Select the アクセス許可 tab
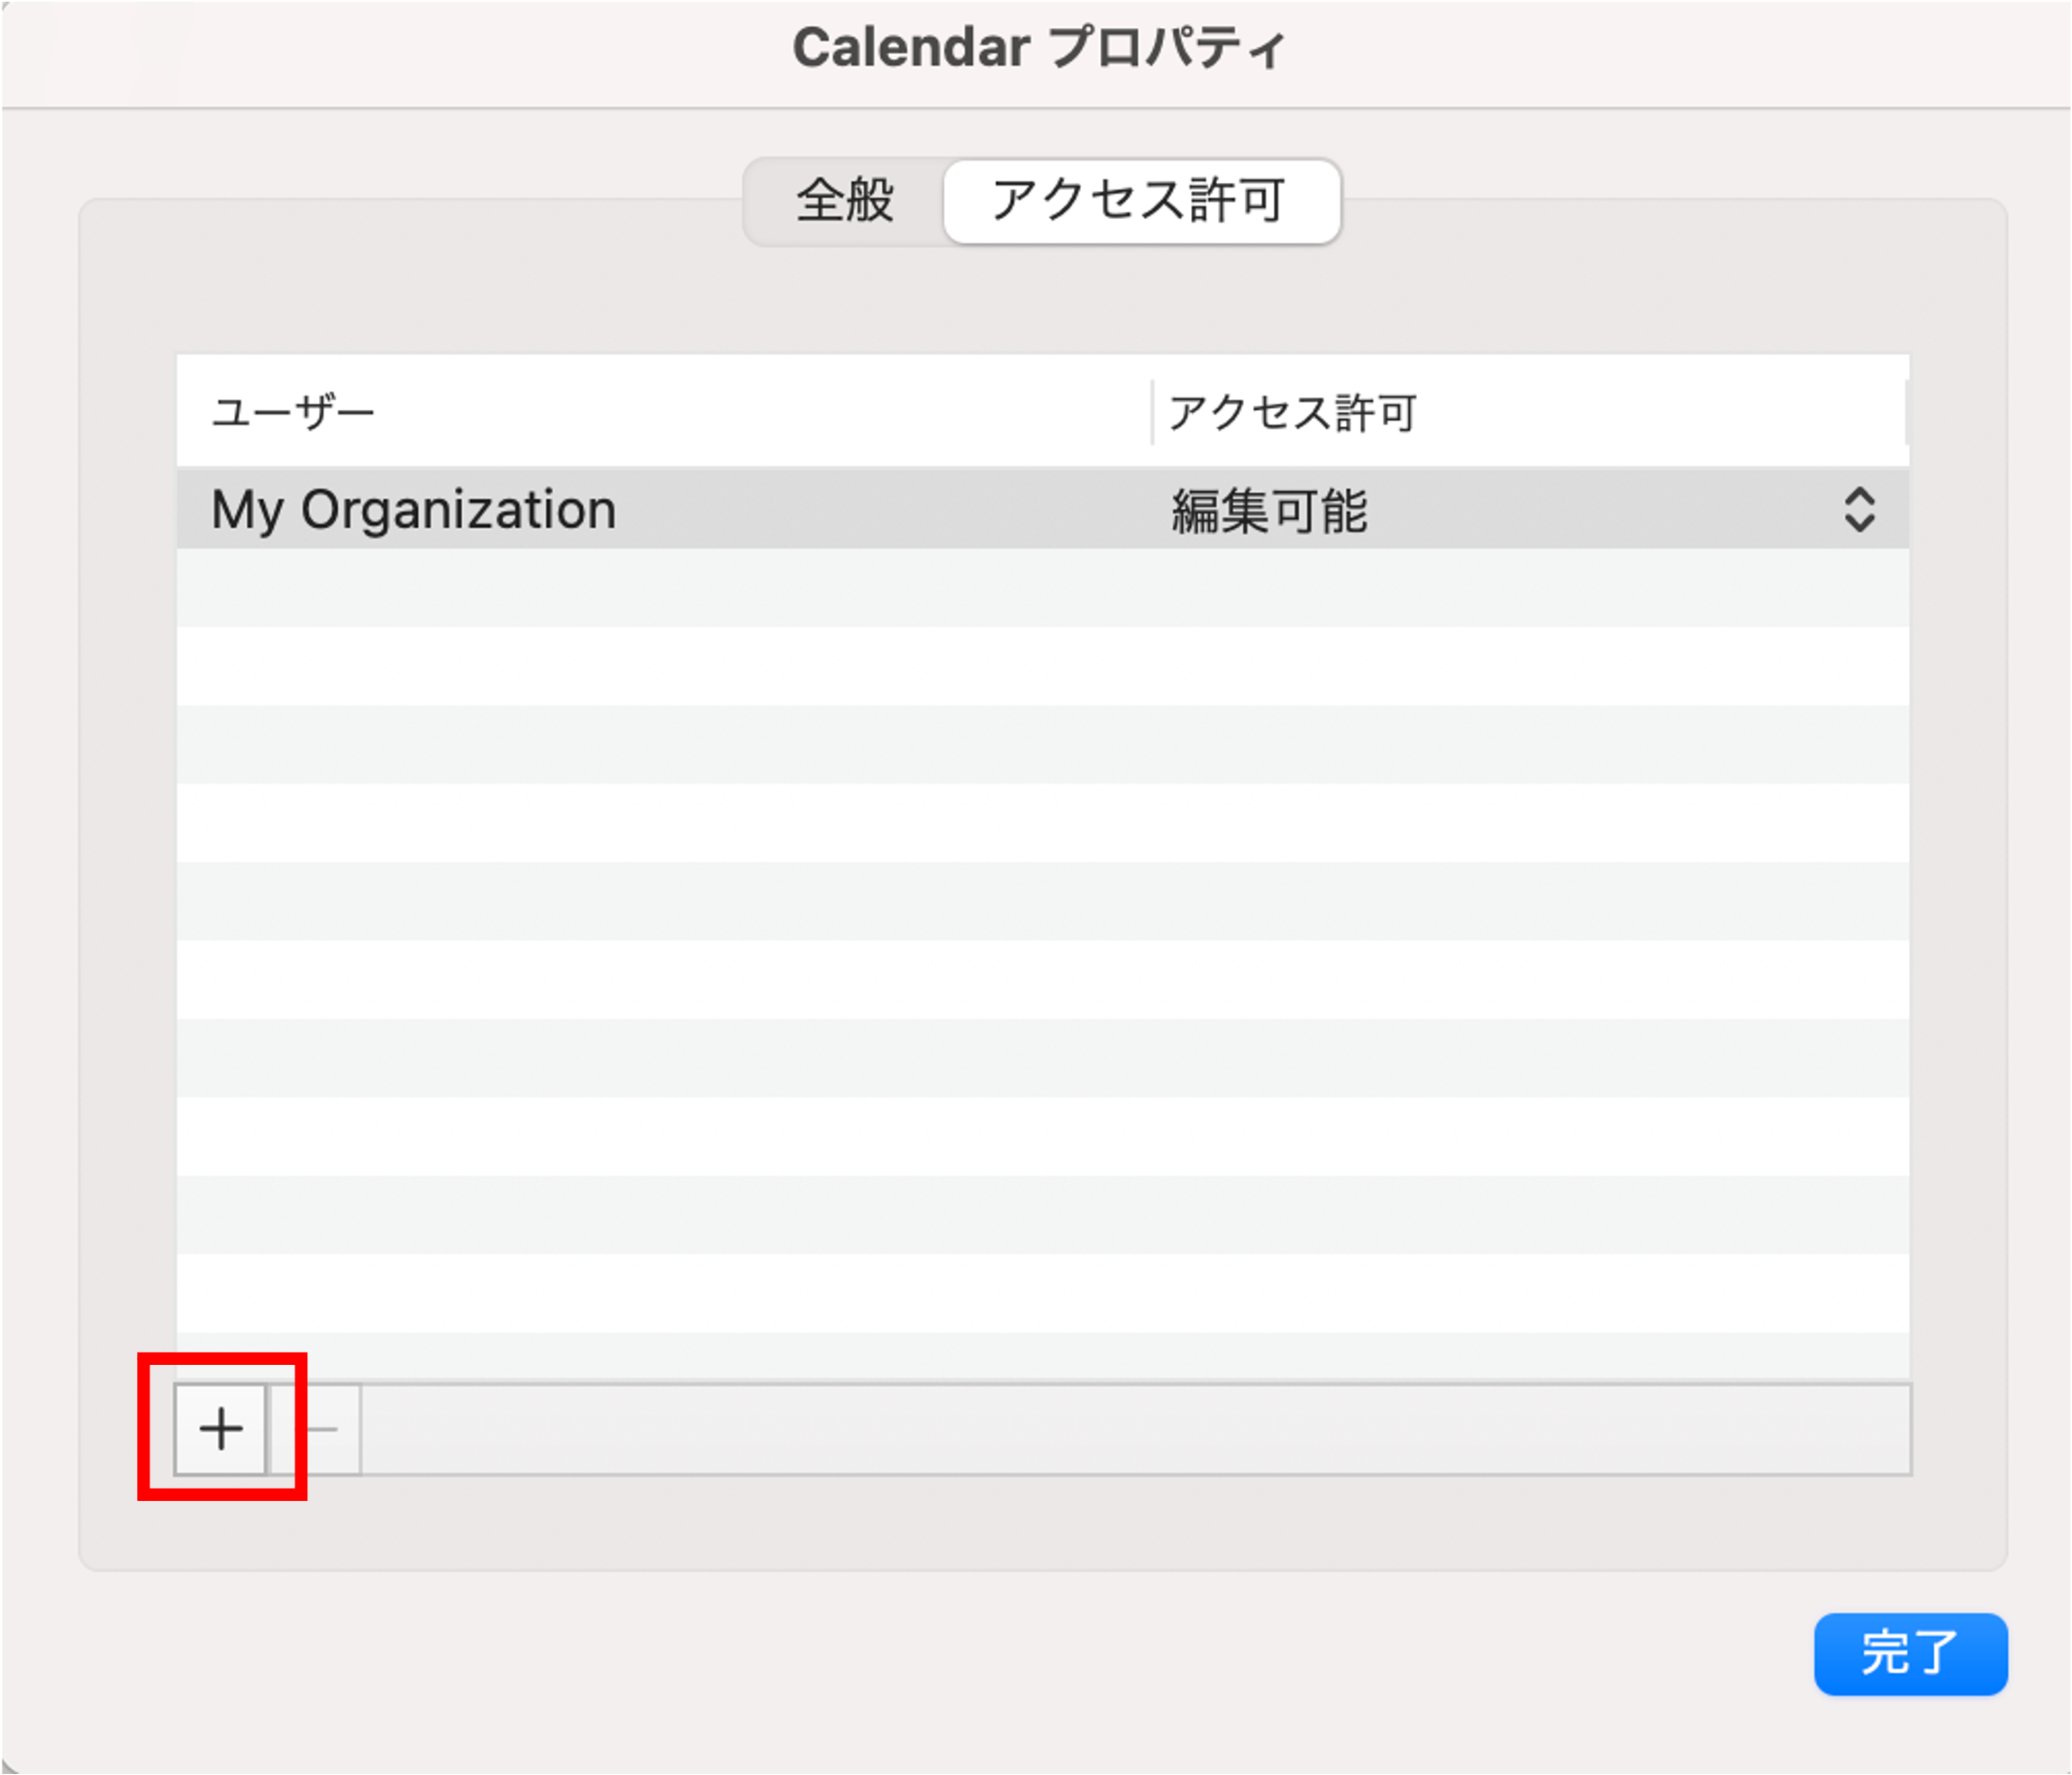2072x1775 pixels. point(1141,201)
